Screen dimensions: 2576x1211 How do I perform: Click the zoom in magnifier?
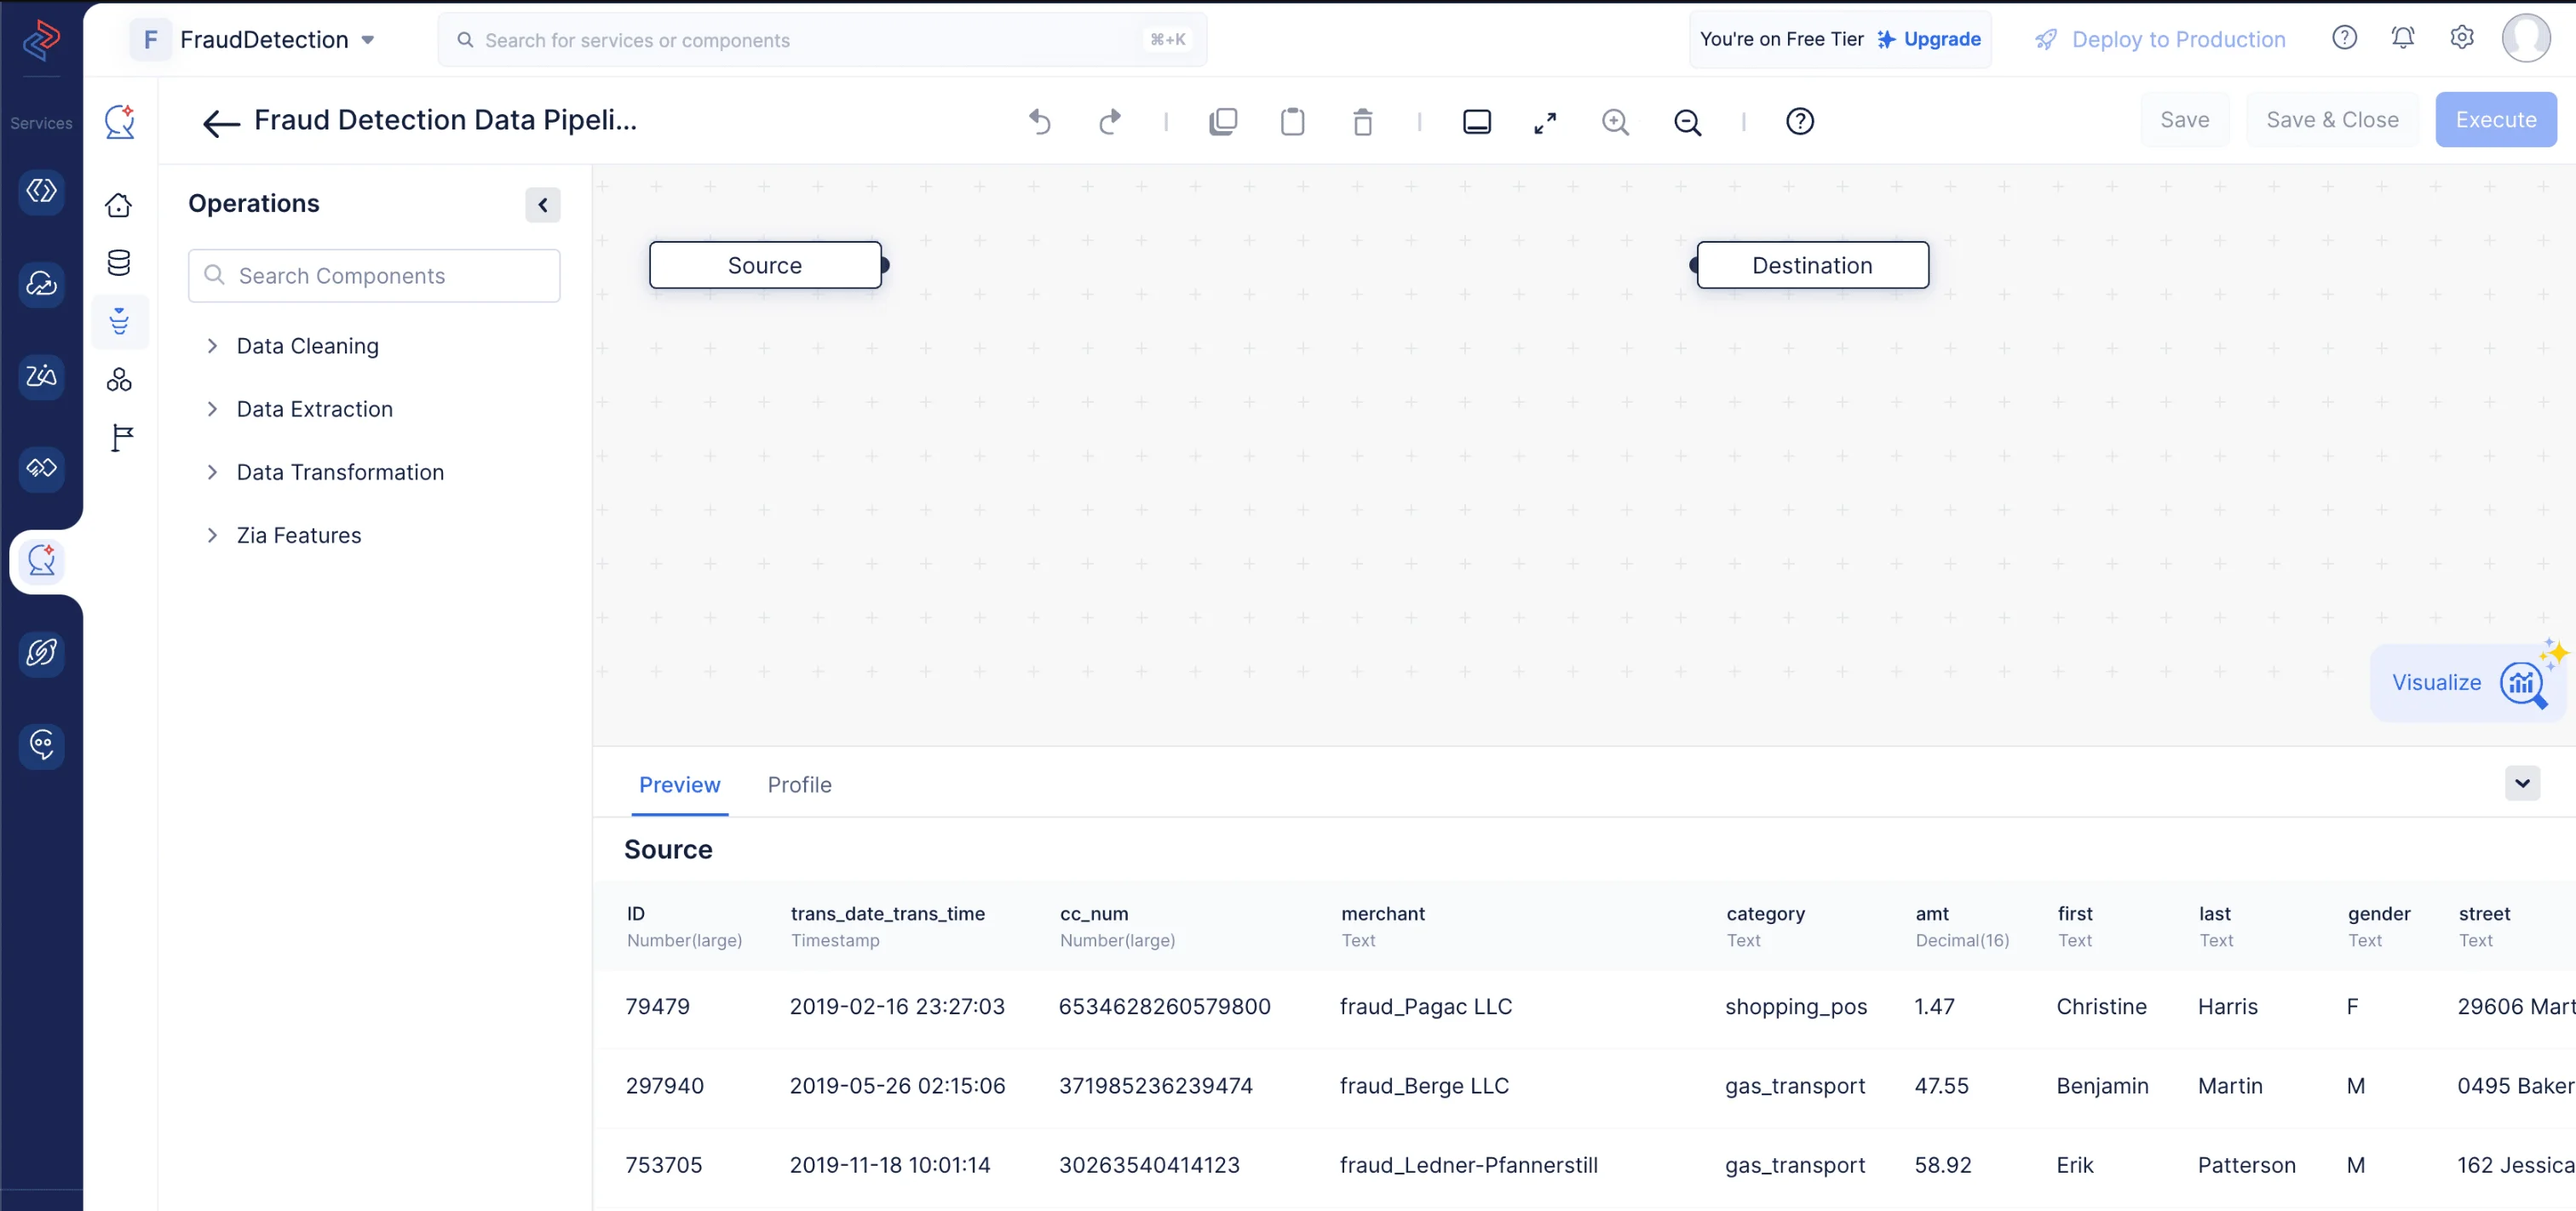coord(1615,121)
